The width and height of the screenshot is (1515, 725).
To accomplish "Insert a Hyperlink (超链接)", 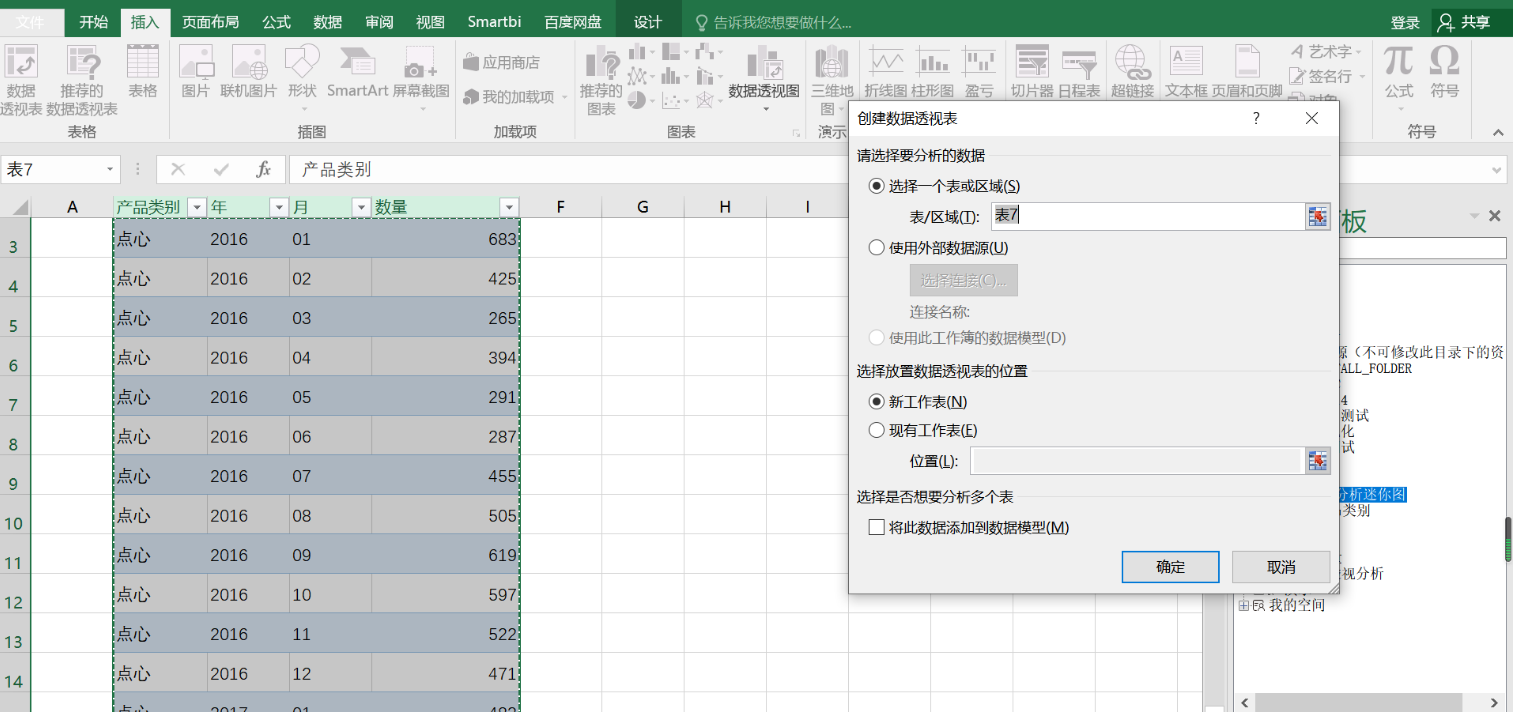I will (1132, 72).
